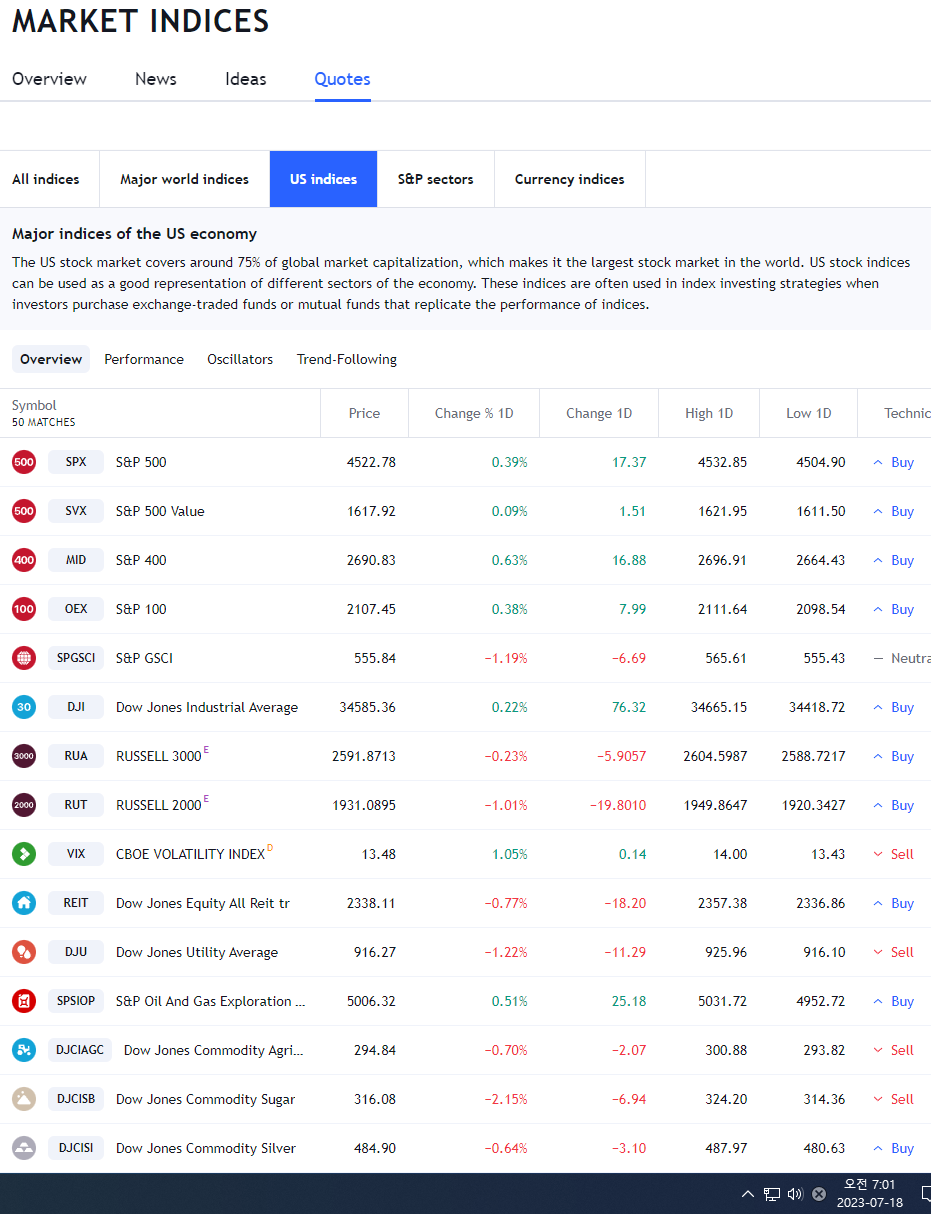
Task: Click the MID ticker badge
Action: (x=76, y=560)
